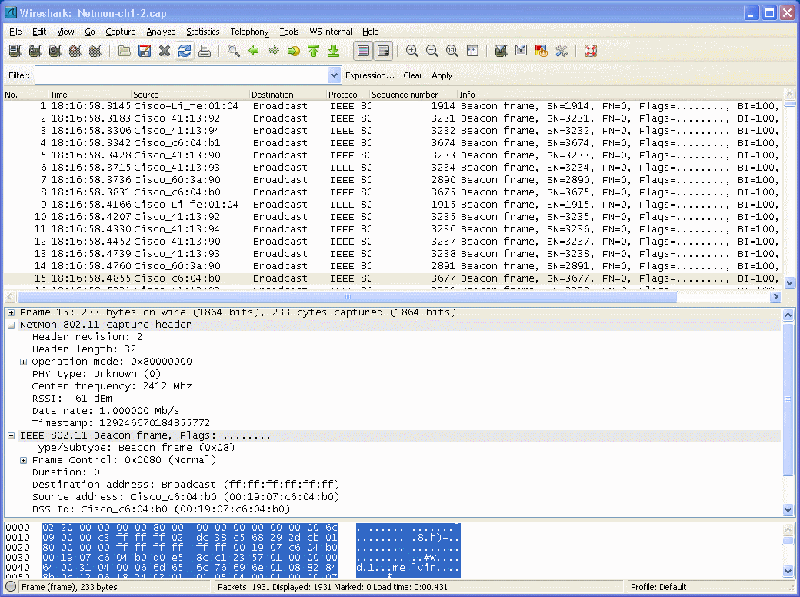Expand the Frame 15 tree node

11,312
